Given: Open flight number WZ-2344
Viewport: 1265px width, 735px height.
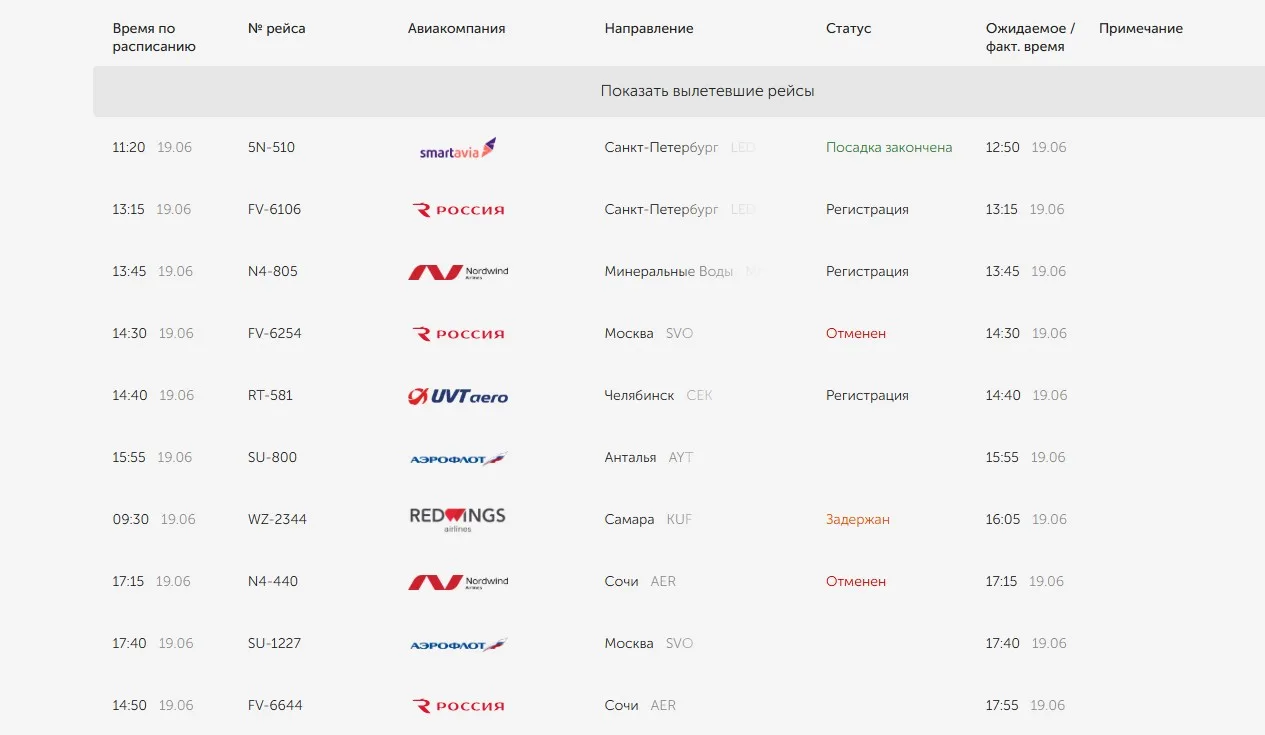Looking at the screenshot, I should point(277,519).
